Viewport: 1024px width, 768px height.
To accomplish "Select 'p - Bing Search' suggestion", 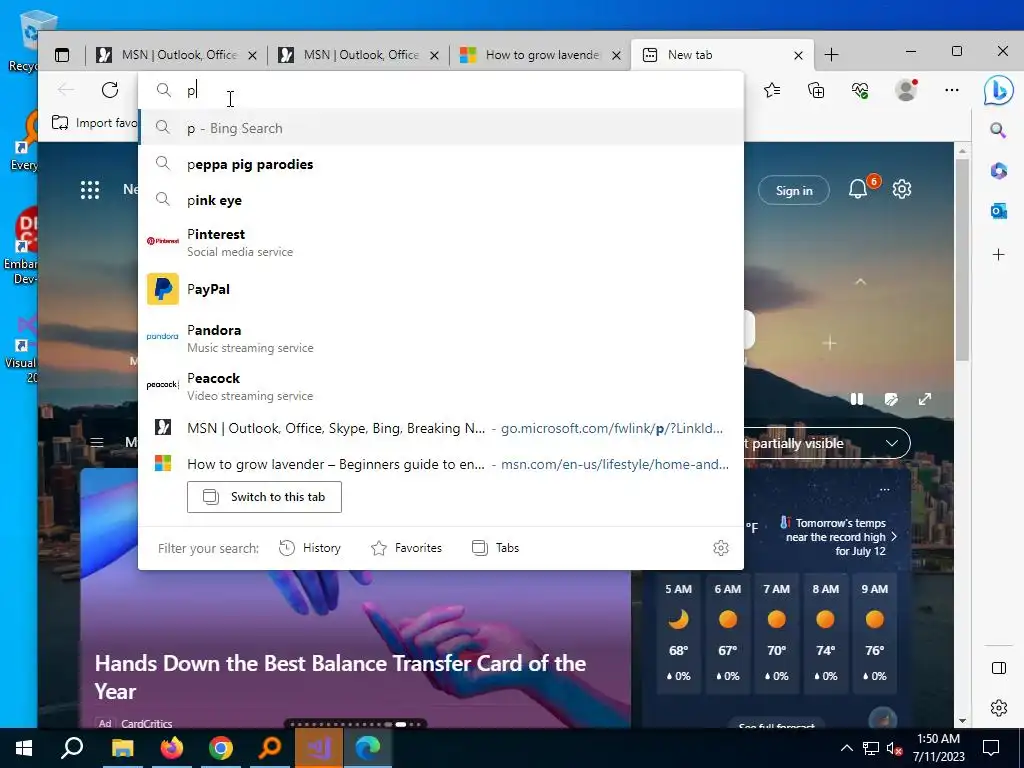I will [x=441, y=128].
